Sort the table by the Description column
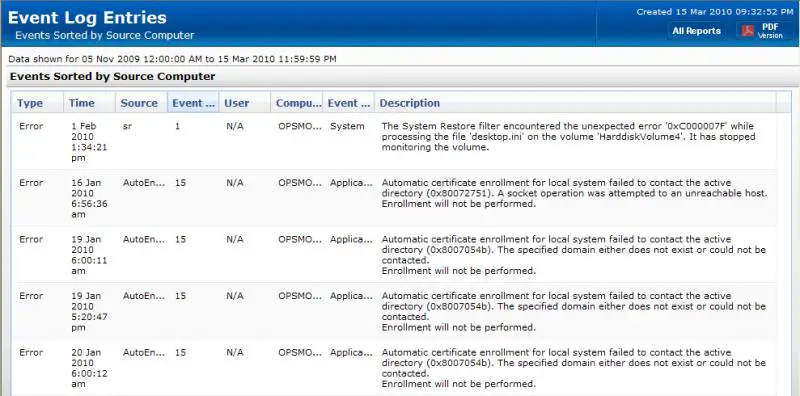800x396 pixels. pos(576,103)
